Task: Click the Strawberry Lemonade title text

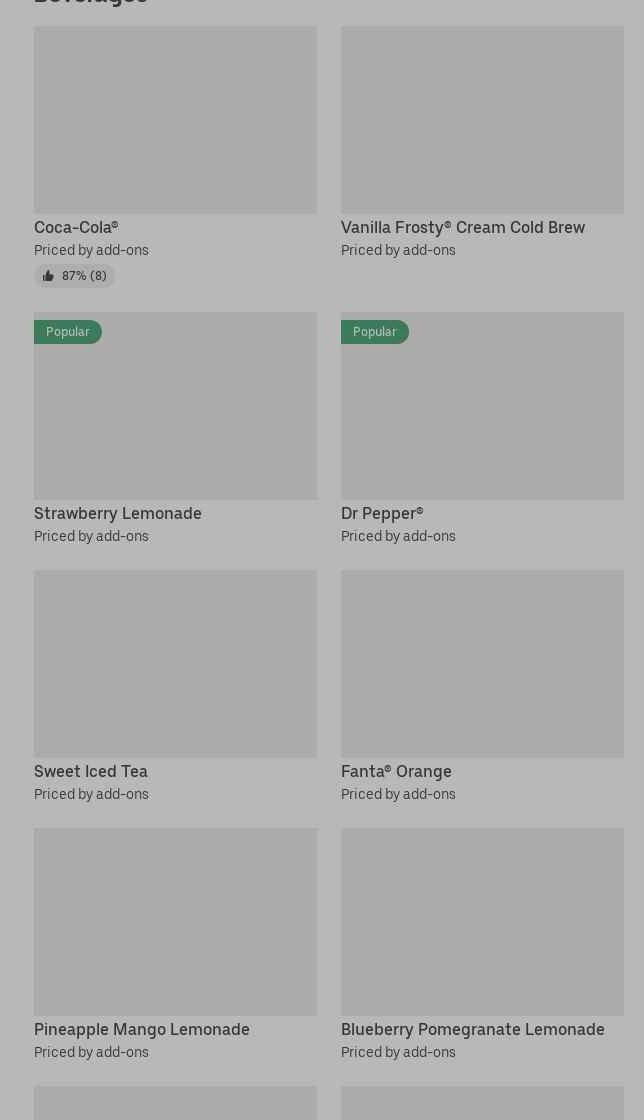Action: tap(118, 514)
